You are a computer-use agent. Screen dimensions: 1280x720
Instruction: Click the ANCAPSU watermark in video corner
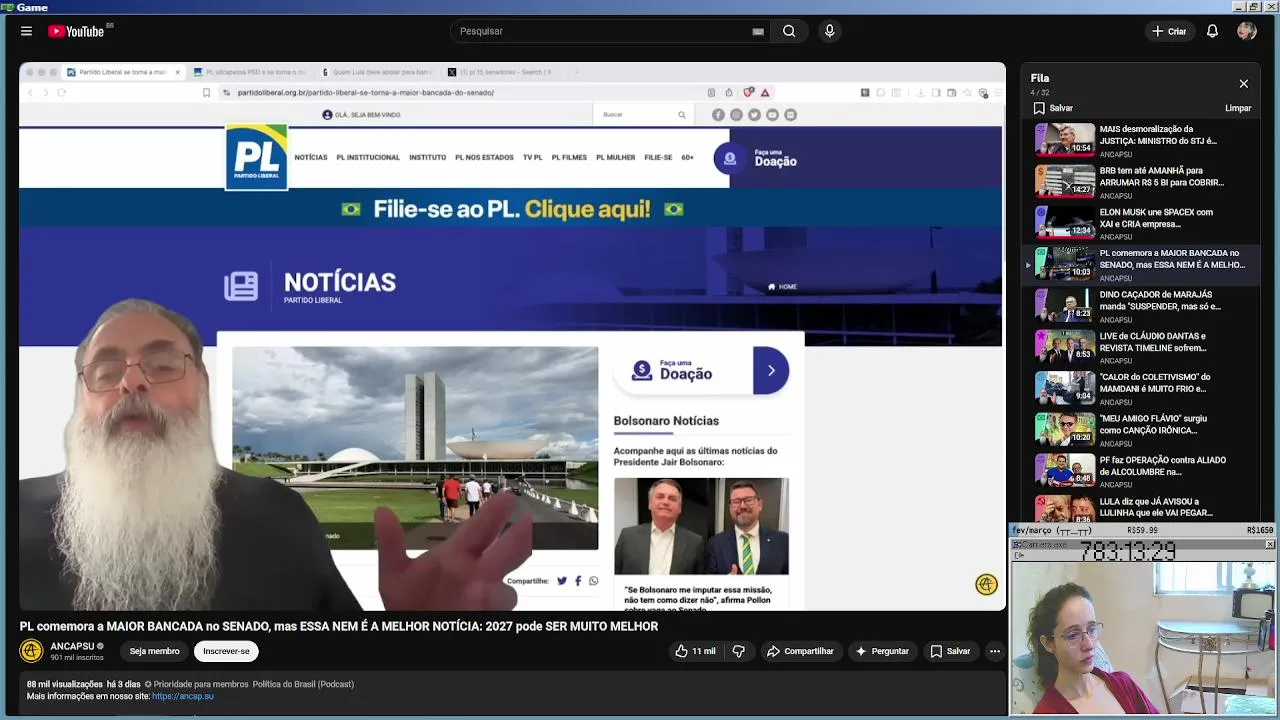click(x=986, y=585)
